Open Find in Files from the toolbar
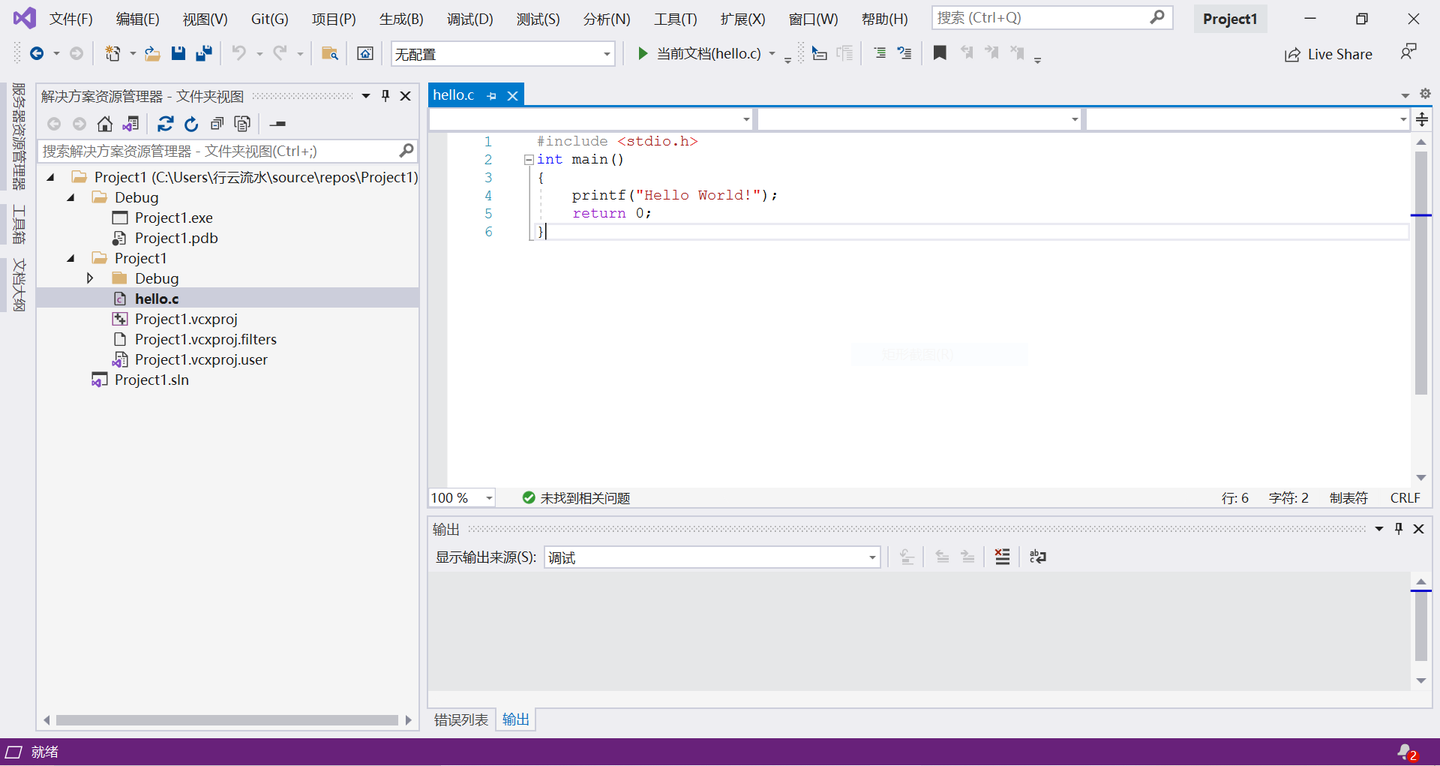The height and width of the screenshot is (766, 1440). click(x=330, y=53)
